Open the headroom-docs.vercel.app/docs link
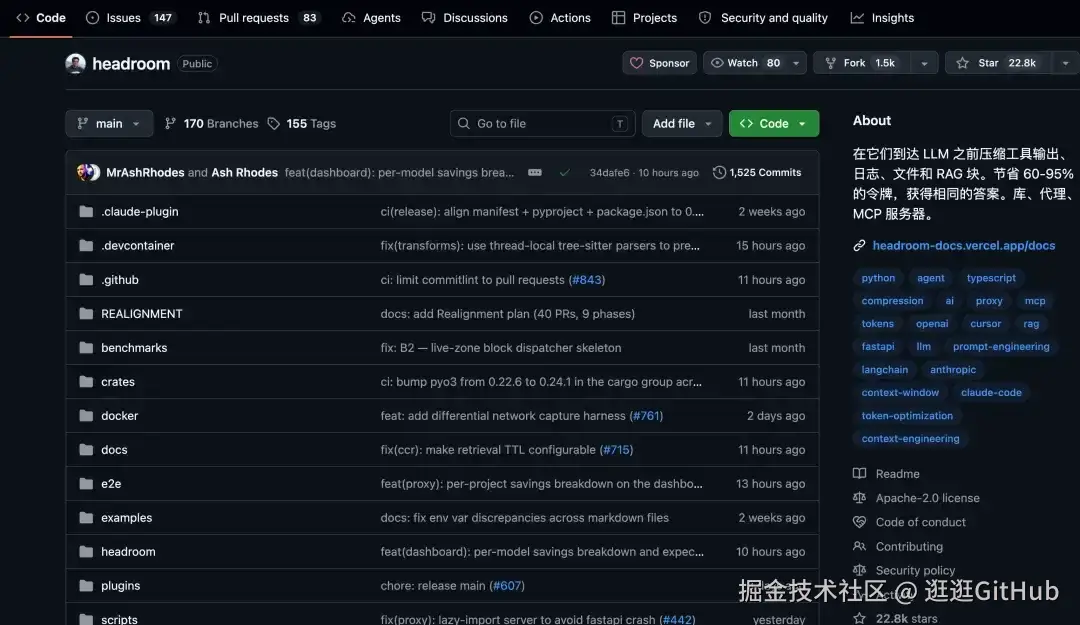The image size is (1080, 625). click(964, 245)
